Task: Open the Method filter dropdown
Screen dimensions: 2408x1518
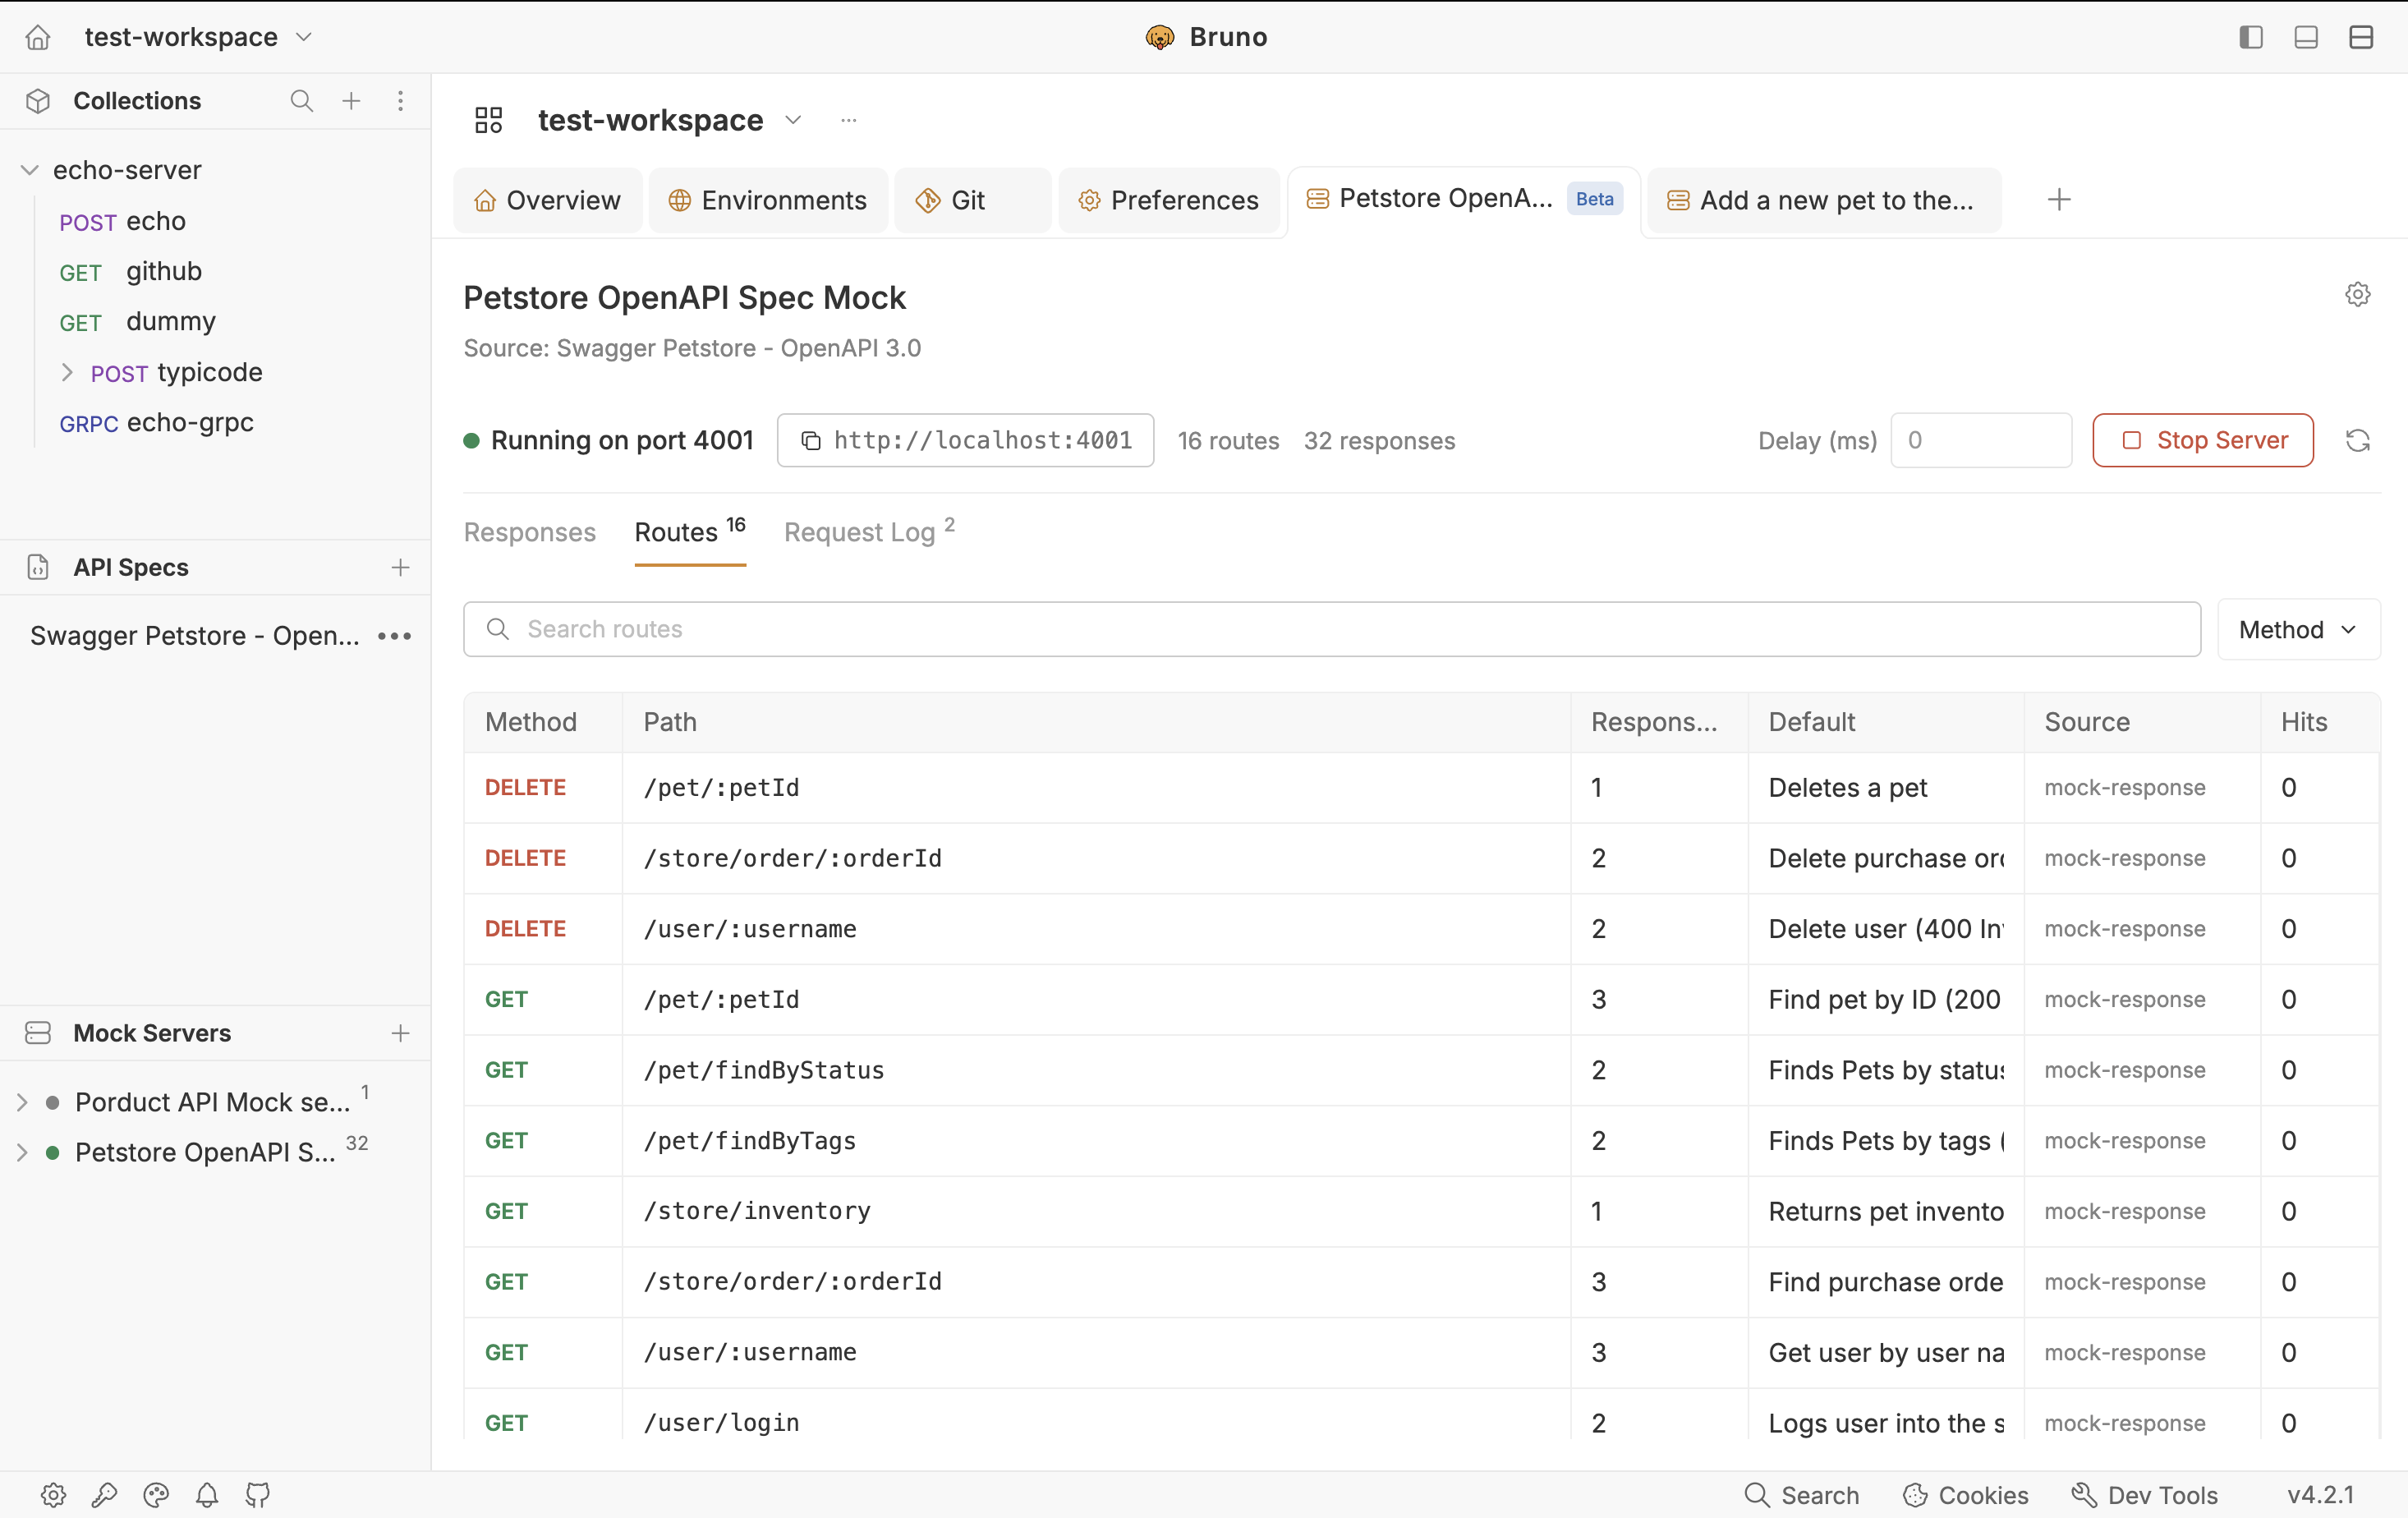Action: (x=2298, y=629)
